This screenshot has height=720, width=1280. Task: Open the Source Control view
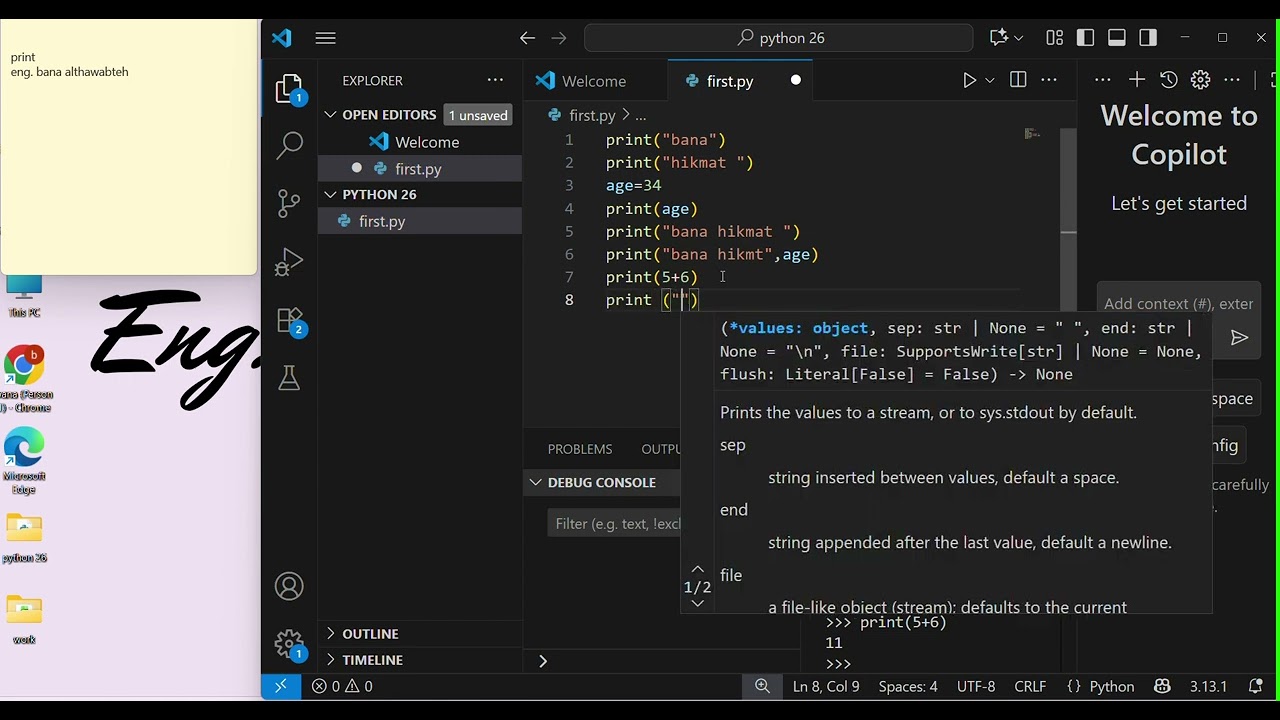click(289, 204)
